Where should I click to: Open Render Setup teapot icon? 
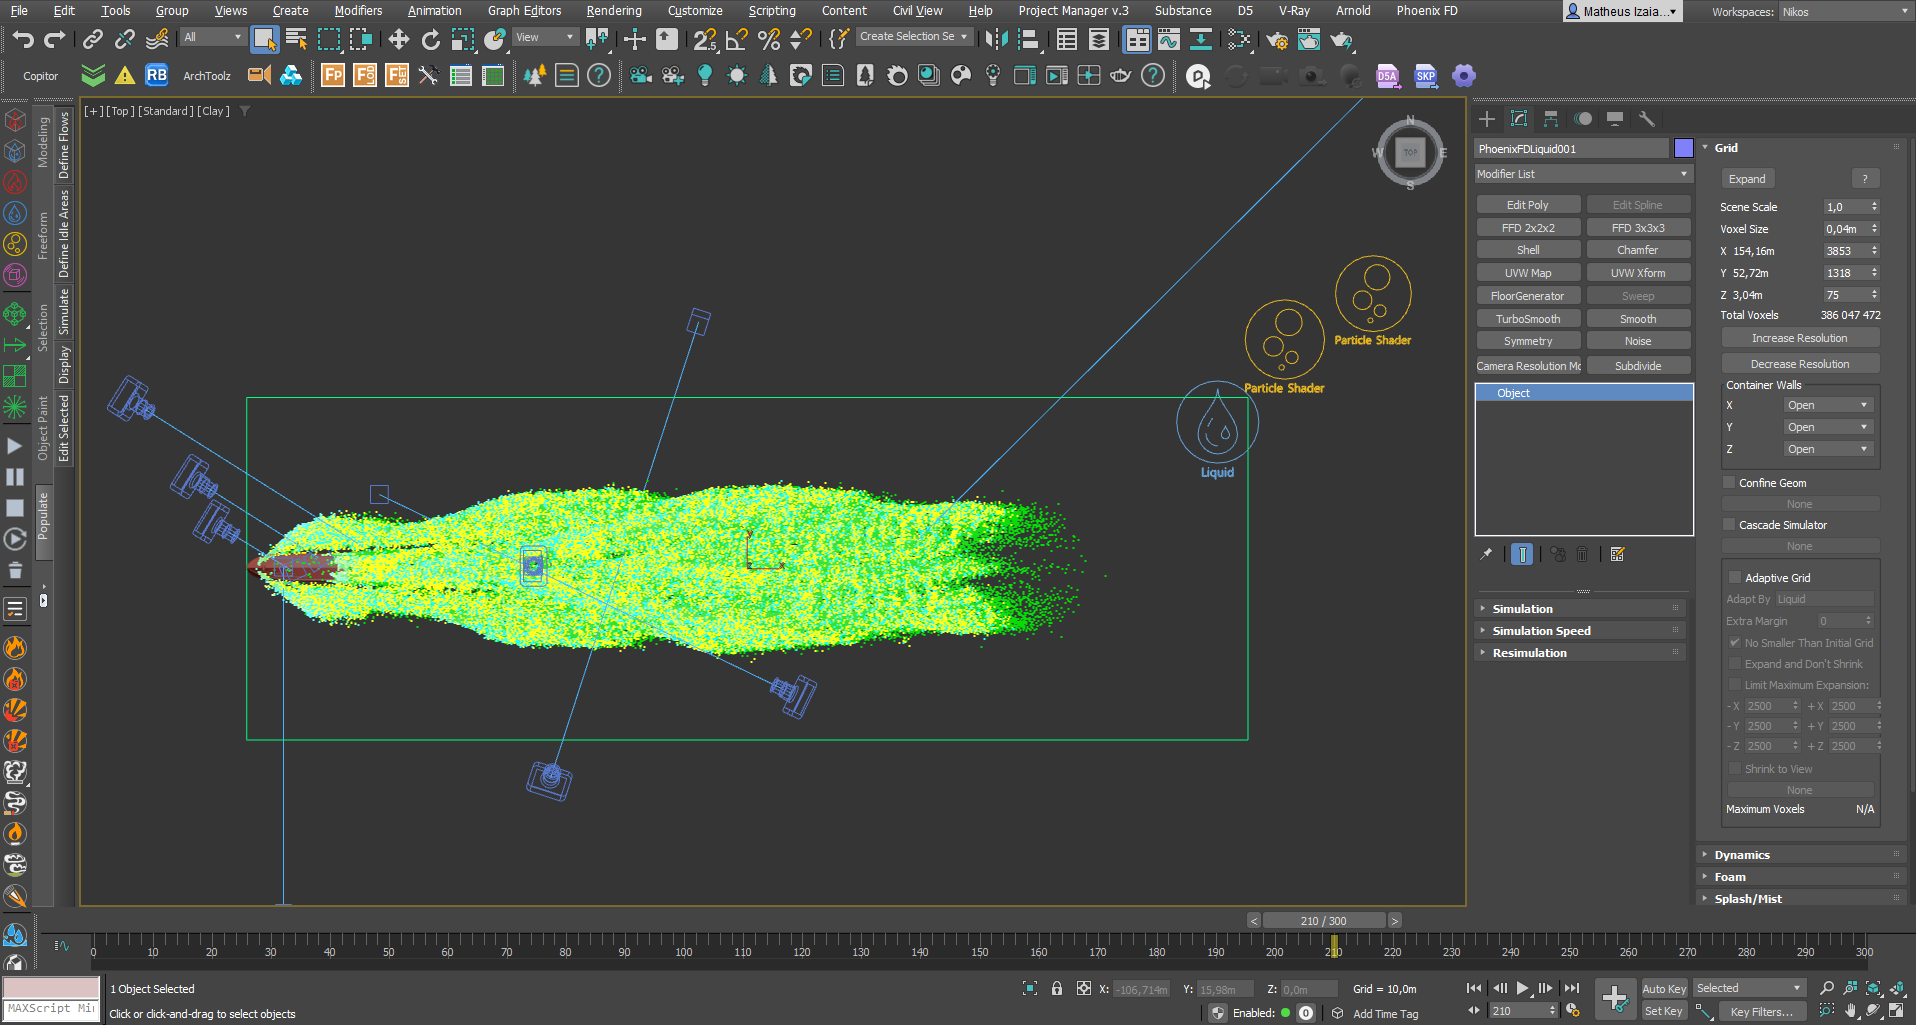point(1277,39)
